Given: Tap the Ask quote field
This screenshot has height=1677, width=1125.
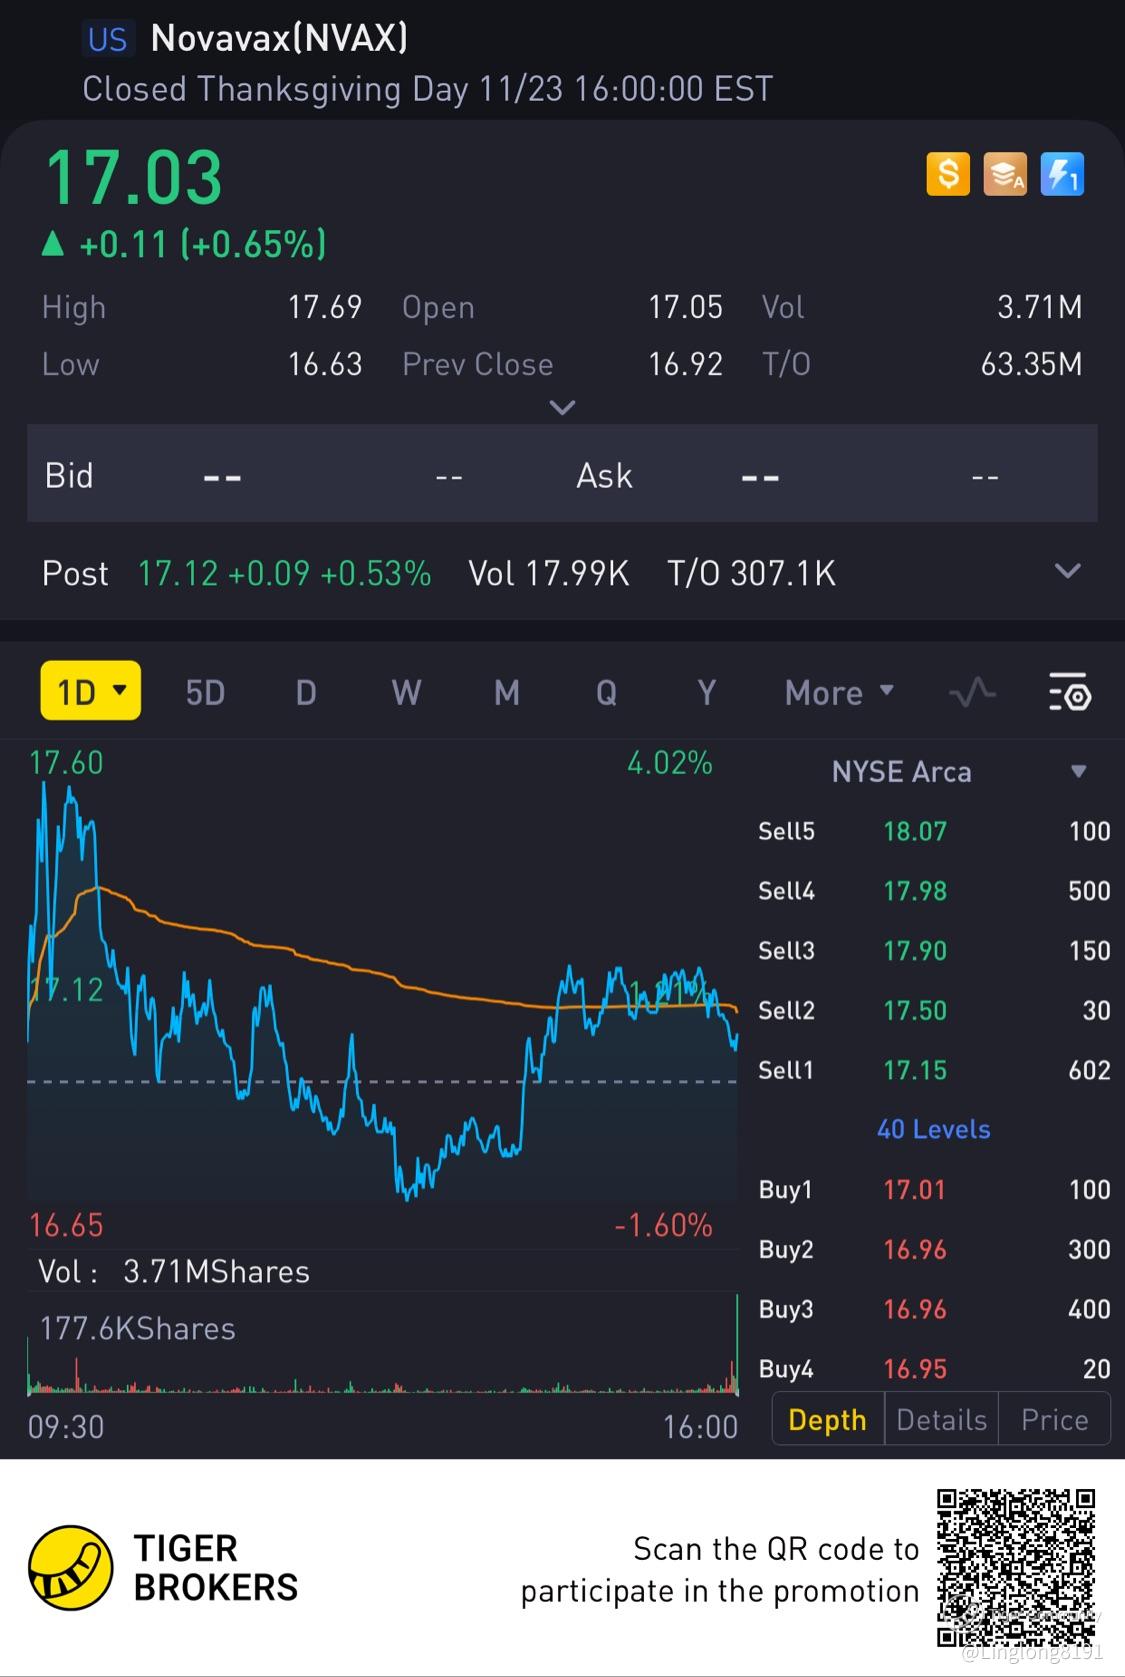Looking at the screenshot, I should (830, 475).
